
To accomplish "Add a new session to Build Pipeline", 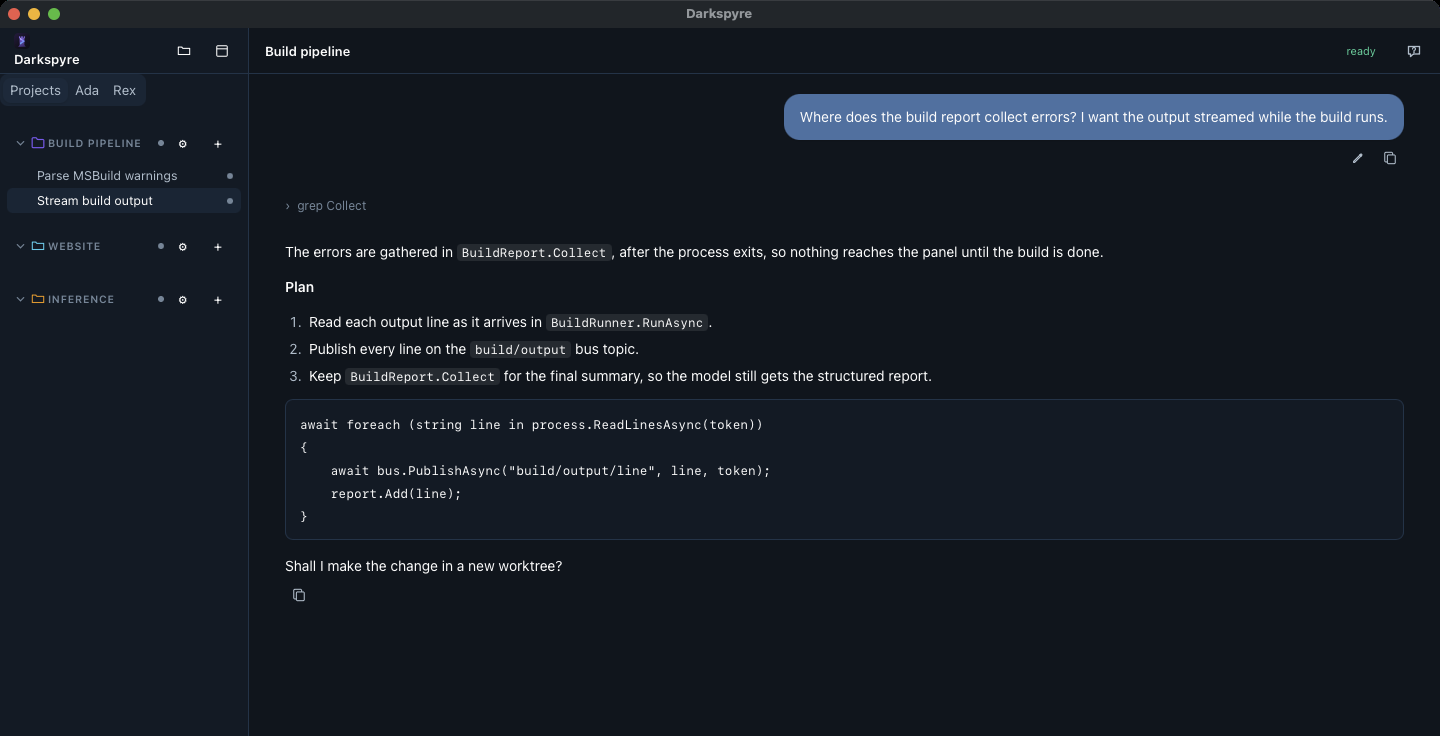I will click(x=218, y=144).
